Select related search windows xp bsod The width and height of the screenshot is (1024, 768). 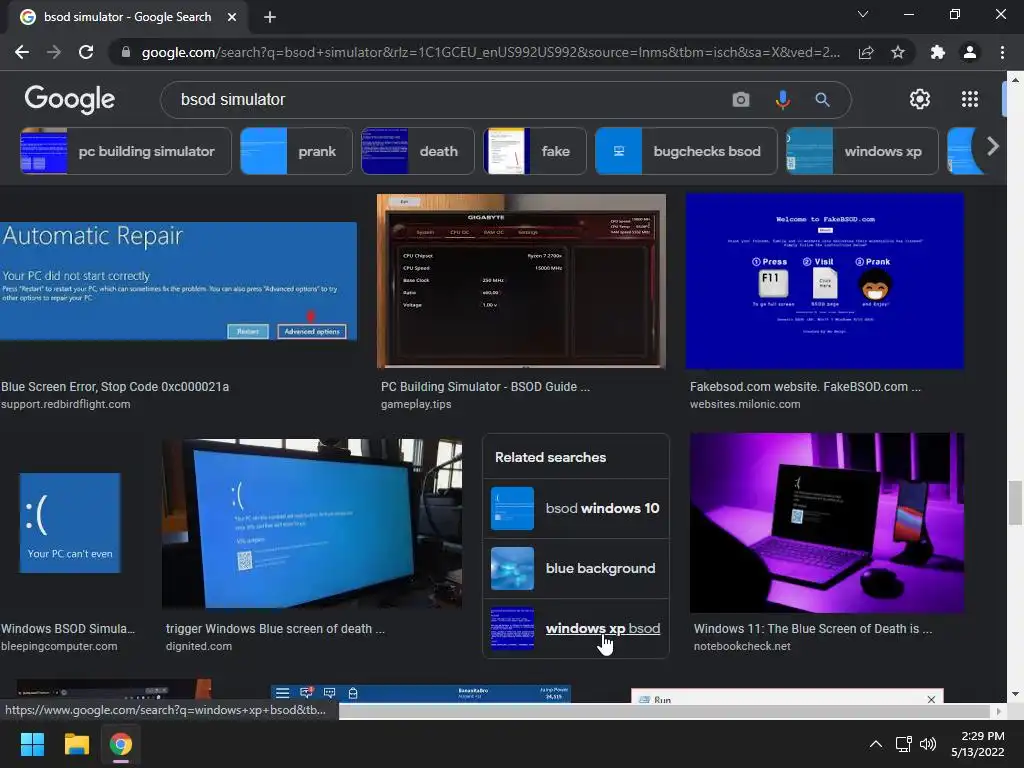coord(576,628)
